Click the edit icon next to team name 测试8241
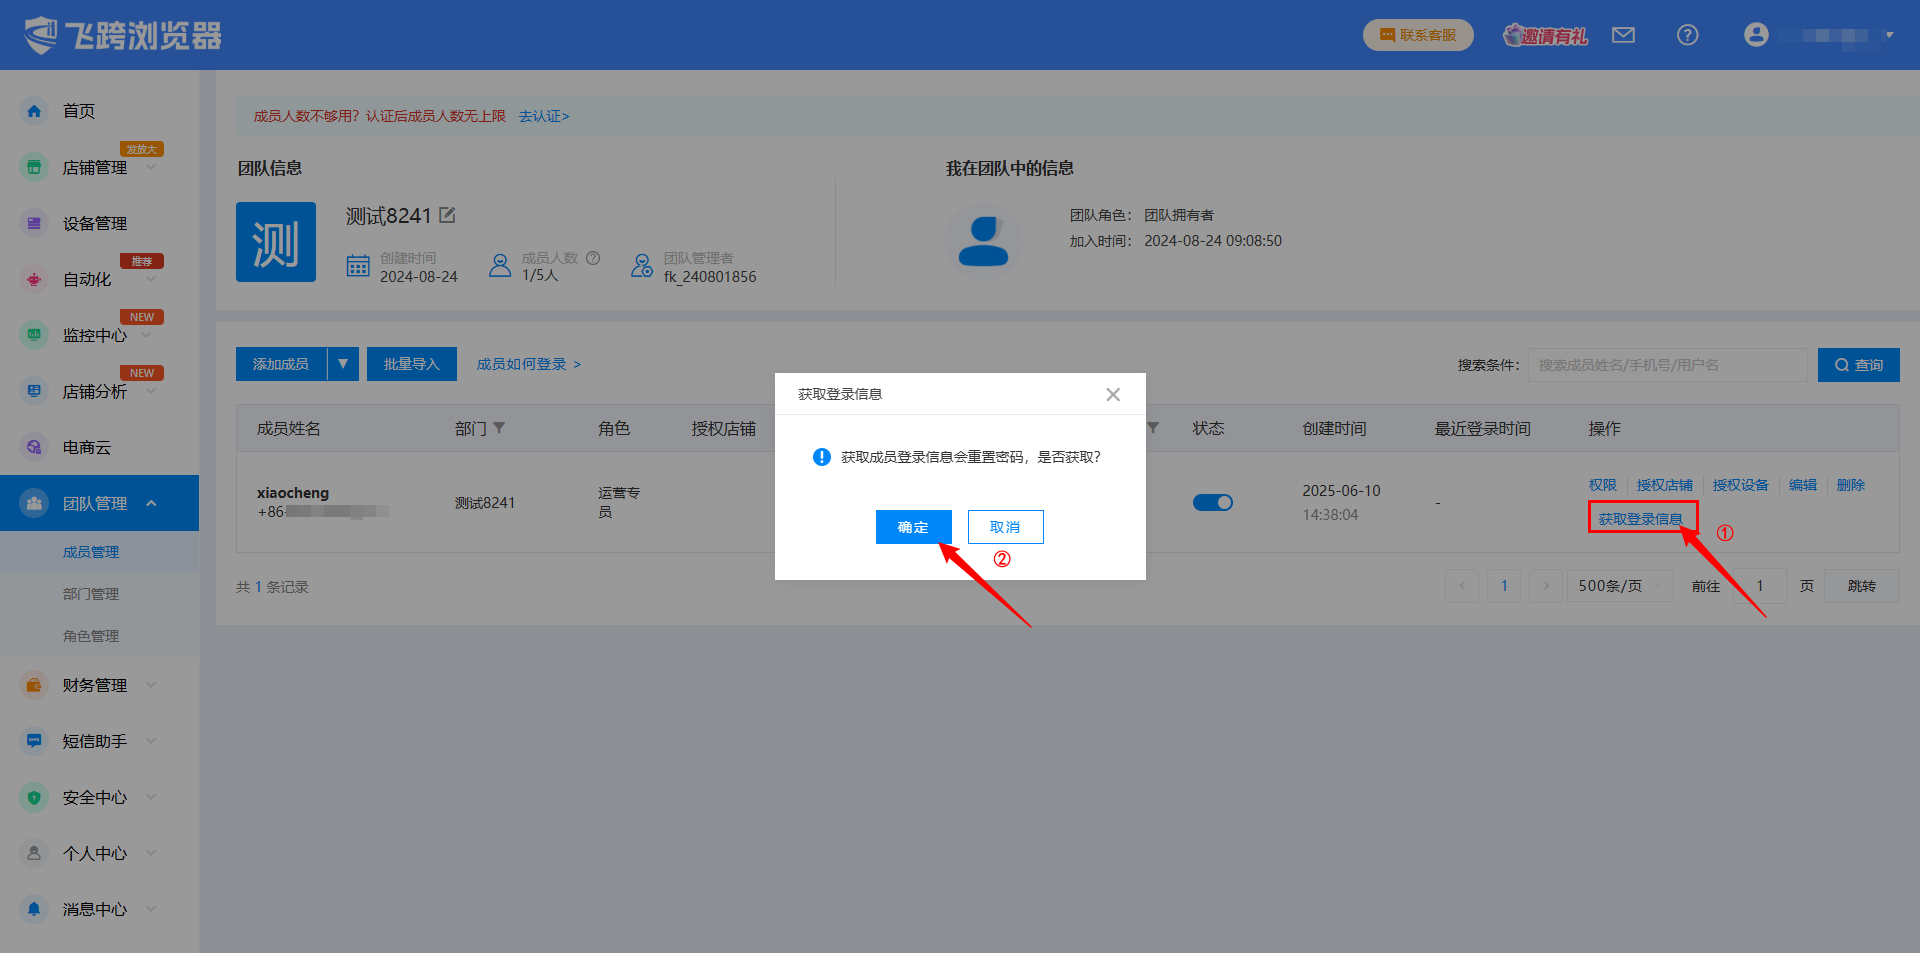The width and height of the screenshot is (1920, 953). (447, 215)
